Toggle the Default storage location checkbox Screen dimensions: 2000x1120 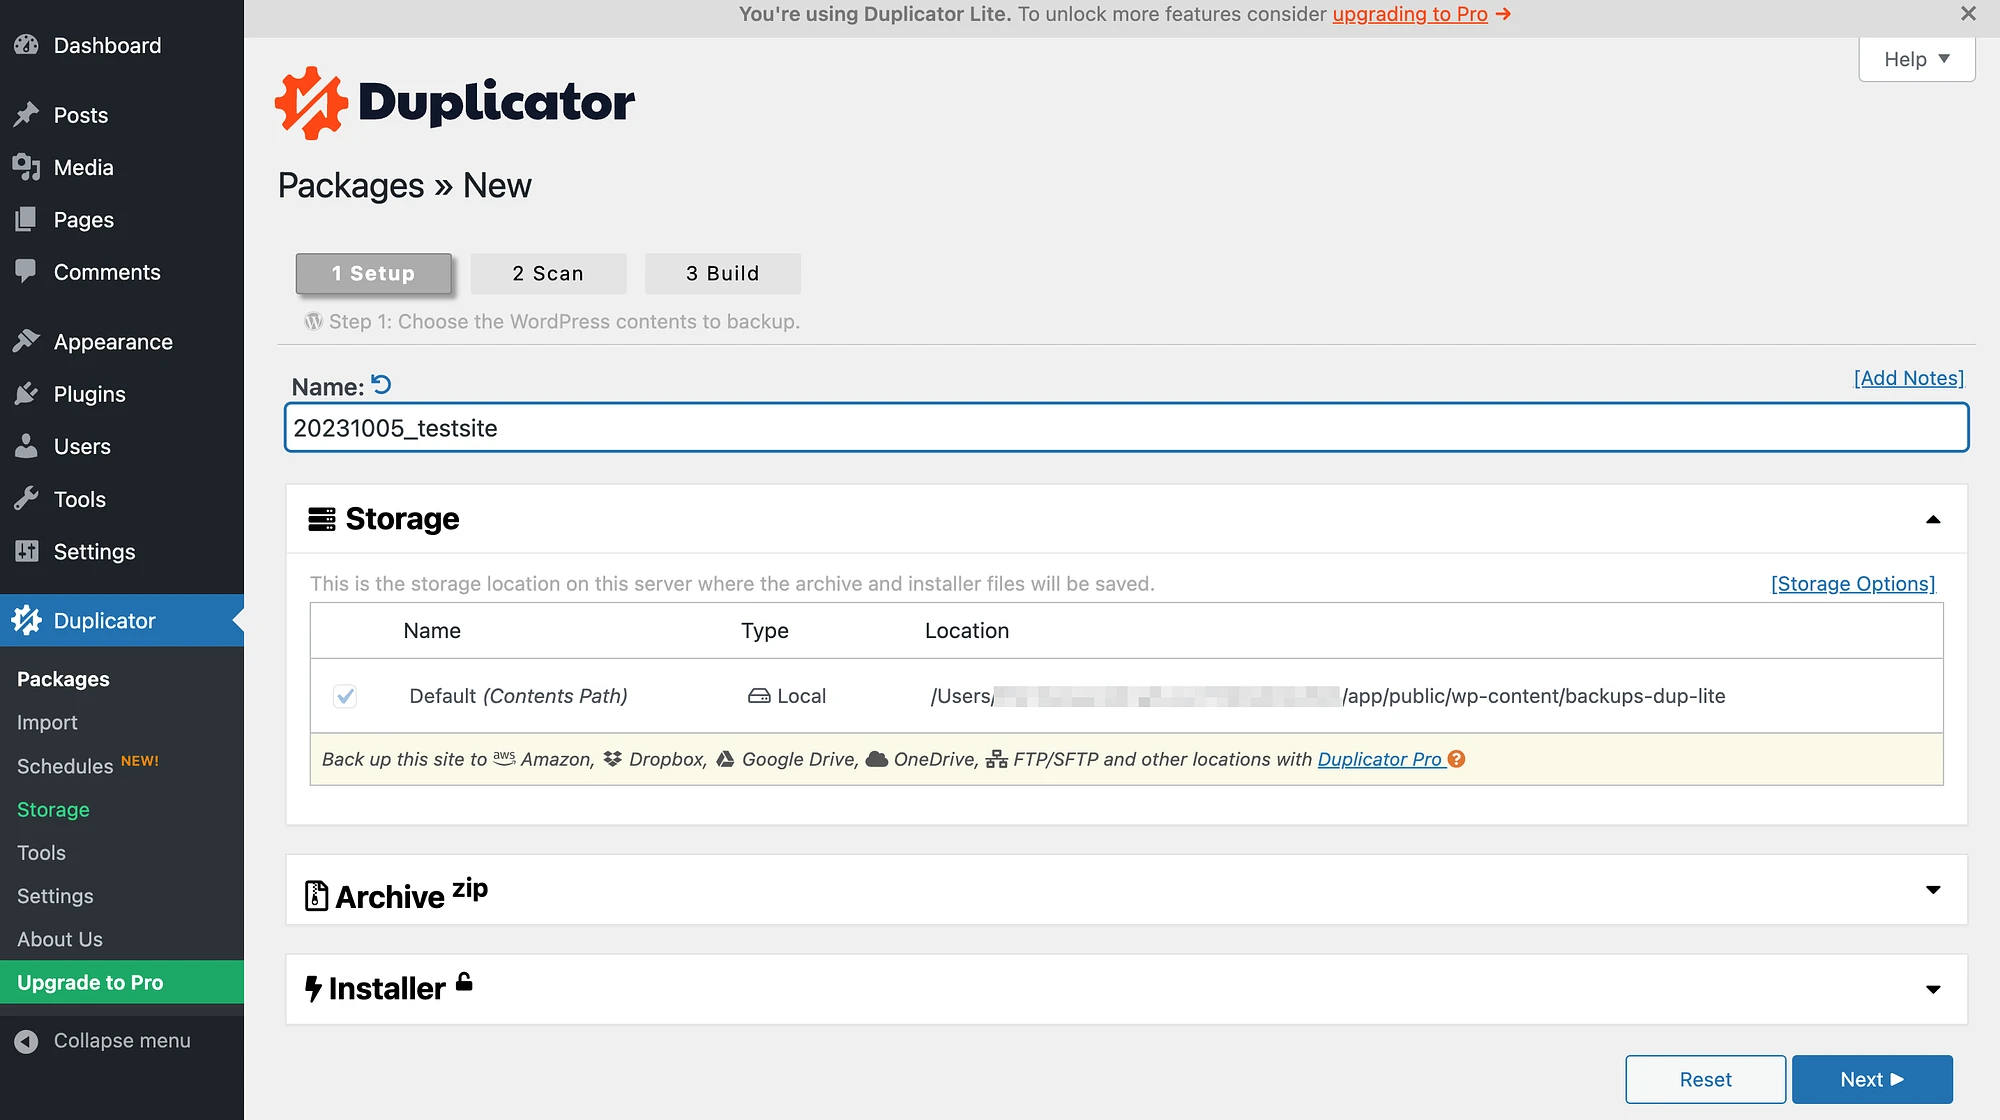(345, 695)
